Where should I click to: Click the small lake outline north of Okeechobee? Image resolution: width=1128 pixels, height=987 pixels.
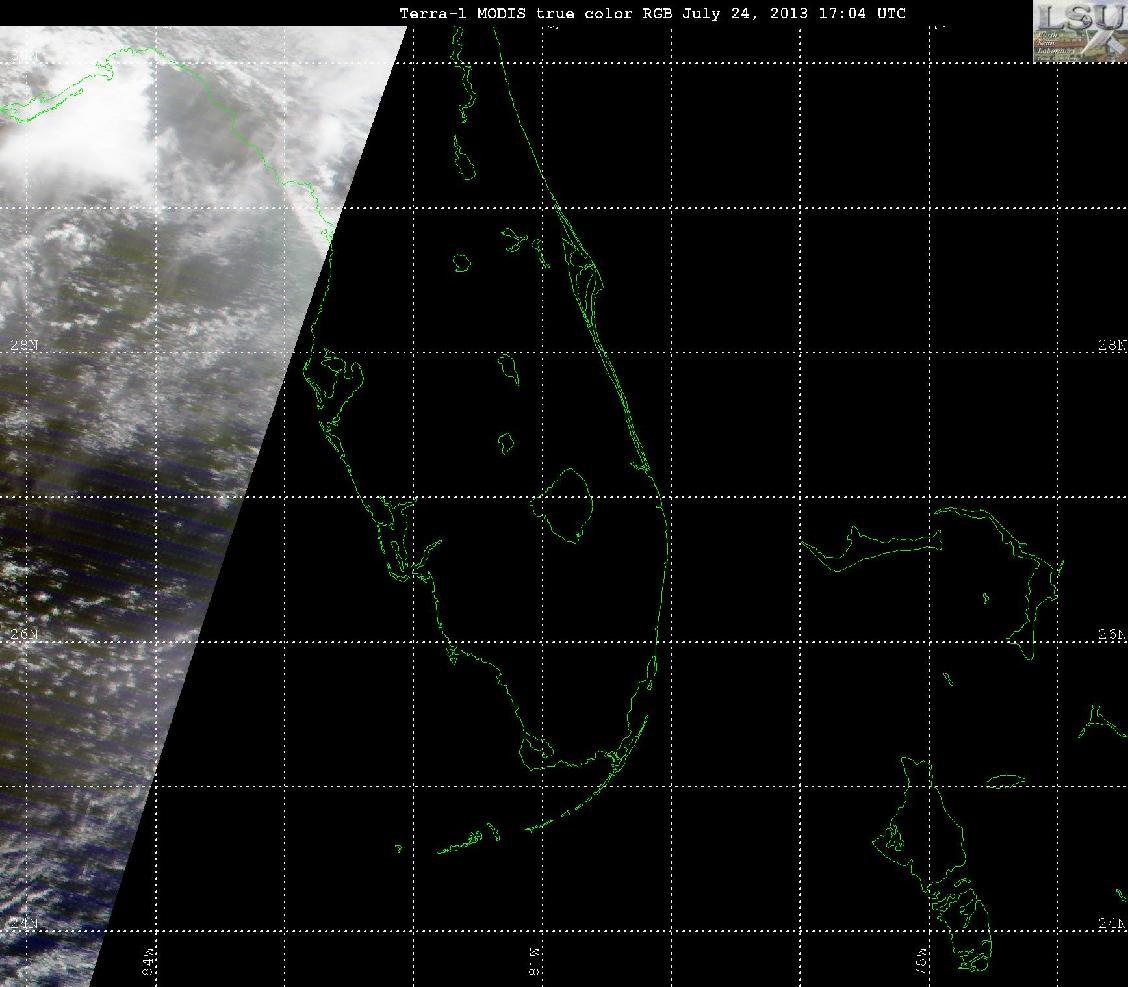pyautogui.click(x=506, y=442)
